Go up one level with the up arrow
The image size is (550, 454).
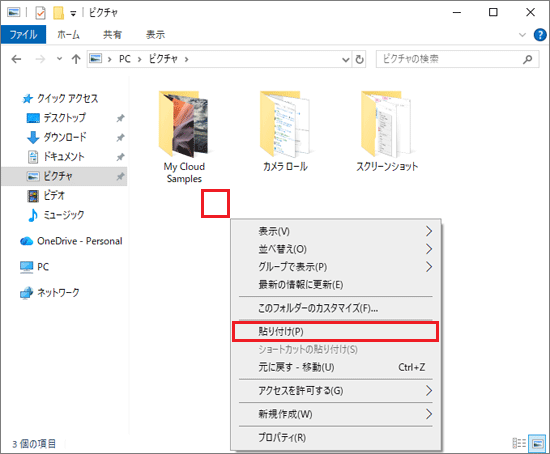[x=76, y=59]
